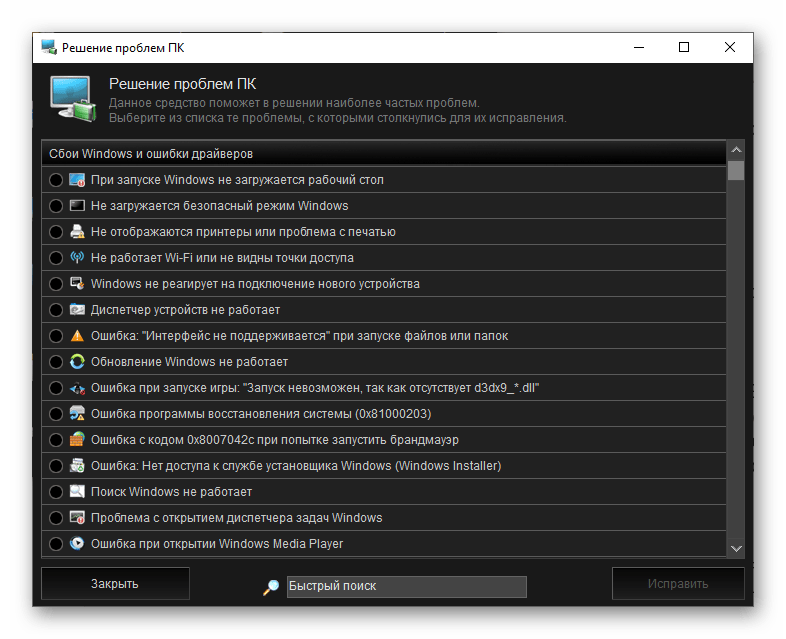Image resolution: width=786 pixels, height=639 pixels.
Task: Select radio for printers not displayed problem
Action: click(x=56, y=232)
